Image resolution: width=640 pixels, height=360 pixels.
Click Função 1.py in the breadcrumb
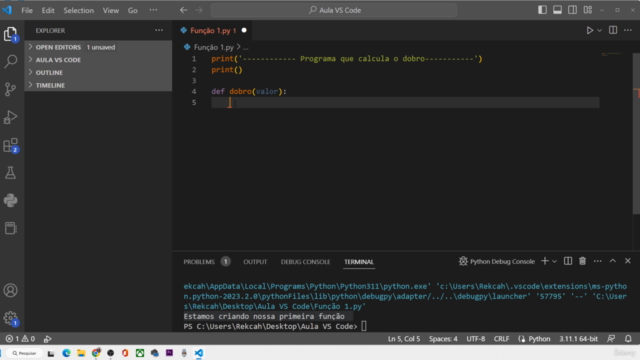[213, 47]
